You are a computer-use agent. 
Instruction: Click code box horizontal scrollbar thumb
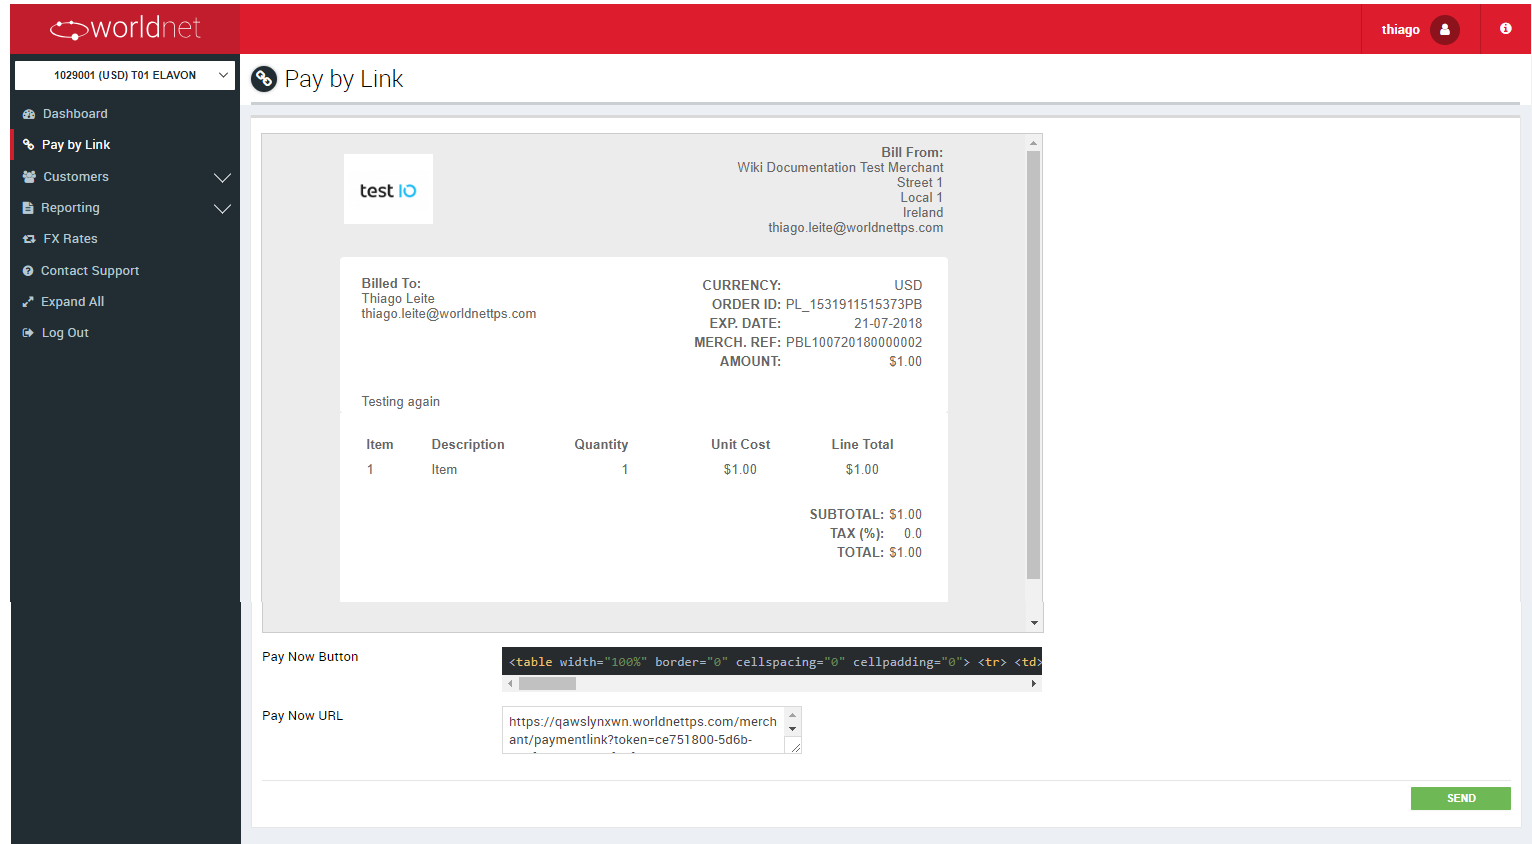coord(547,684)
